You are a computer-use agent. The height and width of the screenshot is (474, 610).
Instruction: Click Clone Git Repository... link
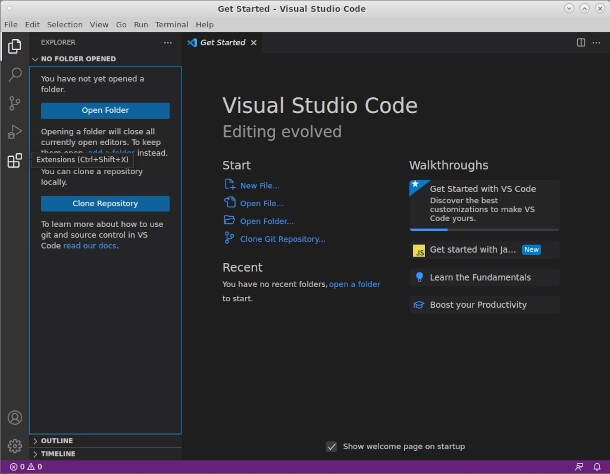point(282,239)
